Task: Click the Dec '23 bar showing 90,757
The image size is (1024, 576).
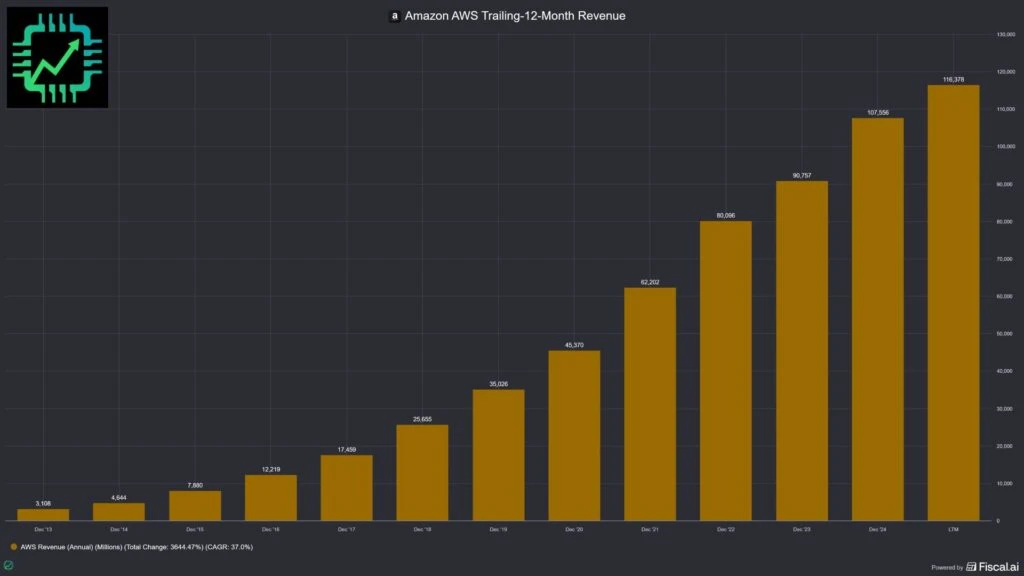Action: tap(801, 350)
